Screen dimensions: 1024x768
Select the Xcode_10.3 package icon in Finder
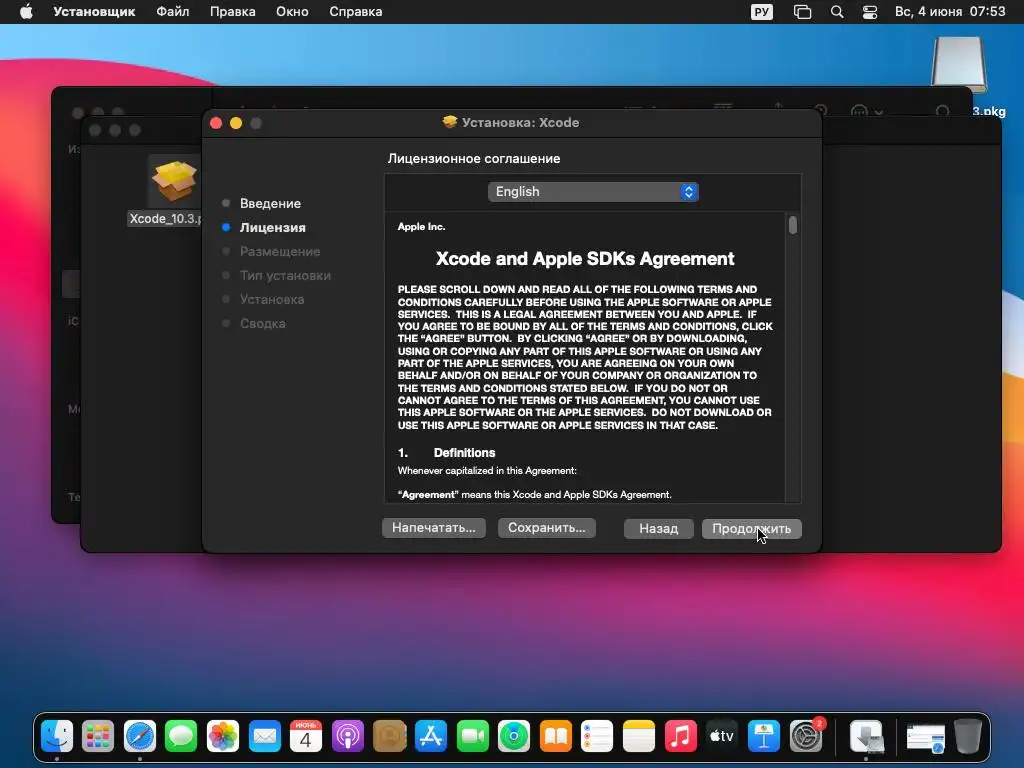pyautogui.click(x=173, y=180)
